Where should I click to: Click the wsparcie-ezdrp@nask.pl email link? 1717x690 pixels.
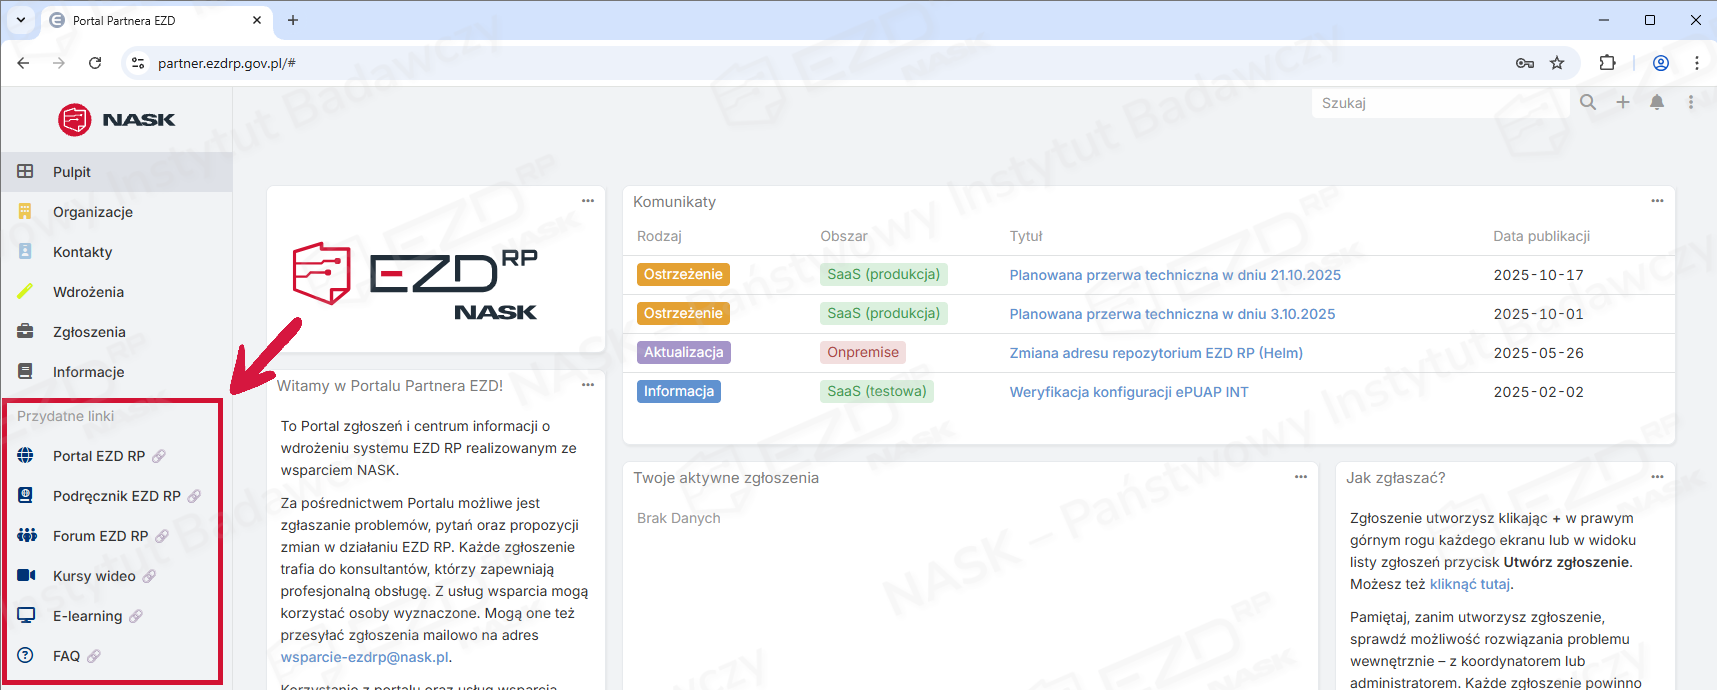(x=364, y=657)
